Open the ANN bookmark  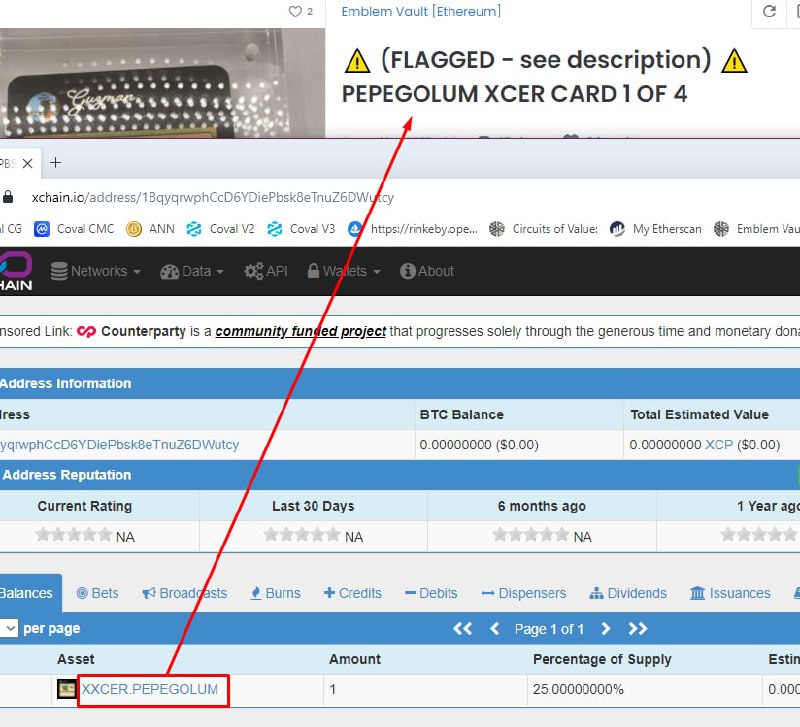pos(151,229)
